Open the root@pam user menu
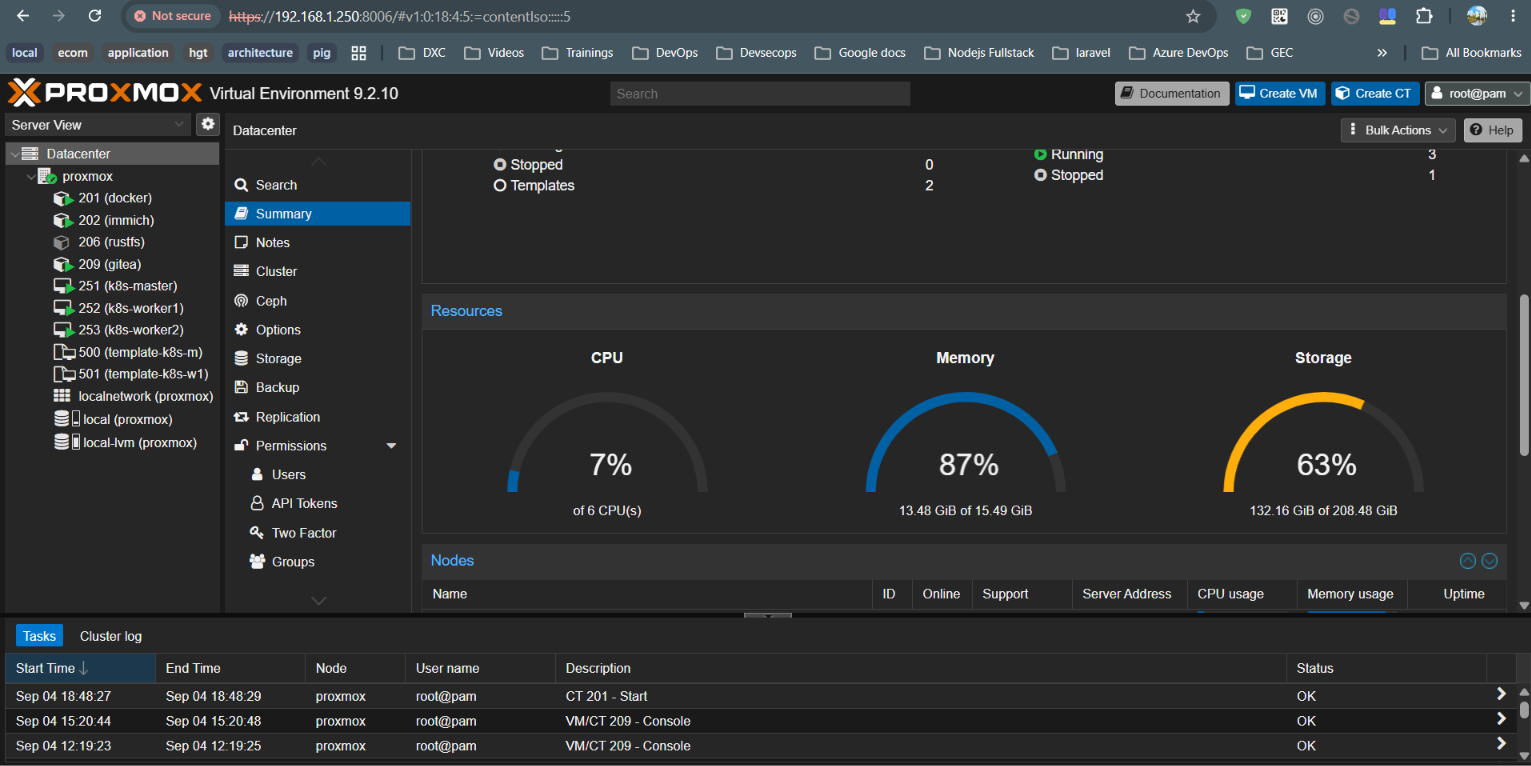This screenshot has height=766, width=1531. click(1477, 93)
